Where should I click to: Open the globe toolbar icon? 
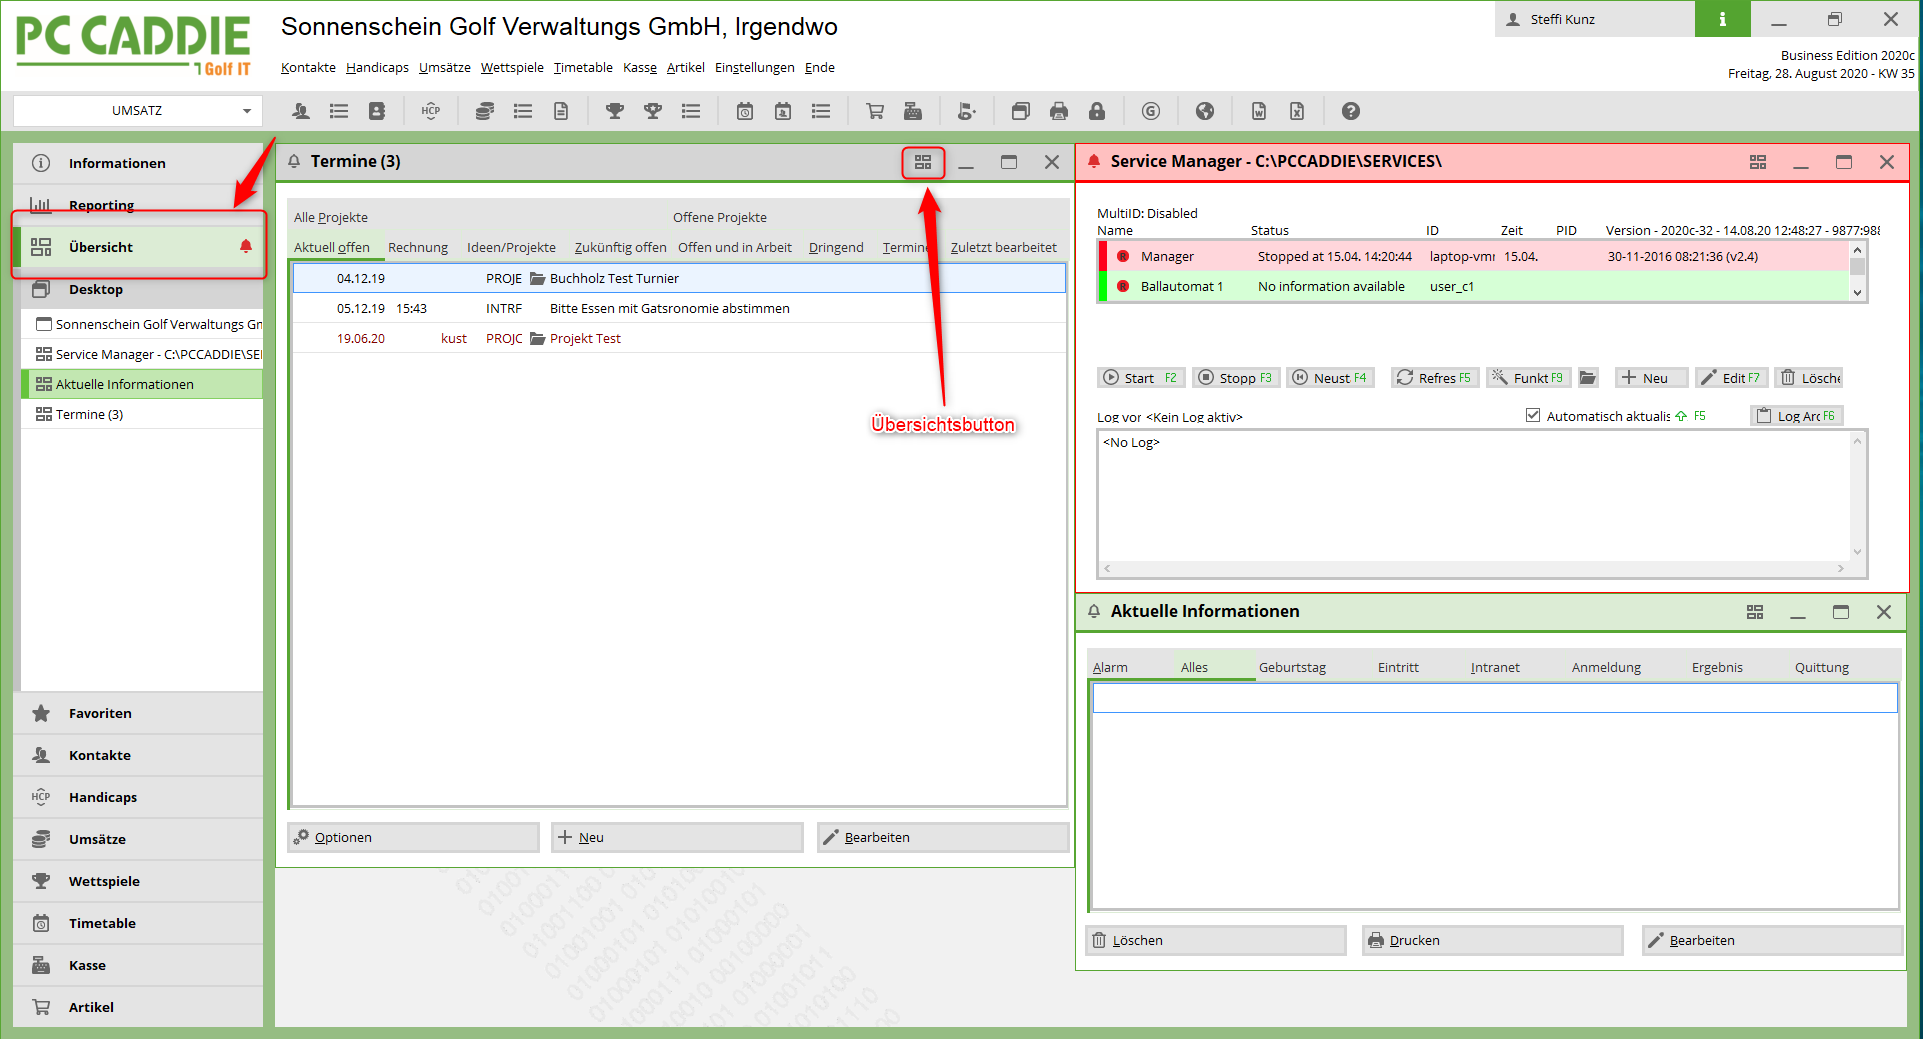(x=1205, y=111)
